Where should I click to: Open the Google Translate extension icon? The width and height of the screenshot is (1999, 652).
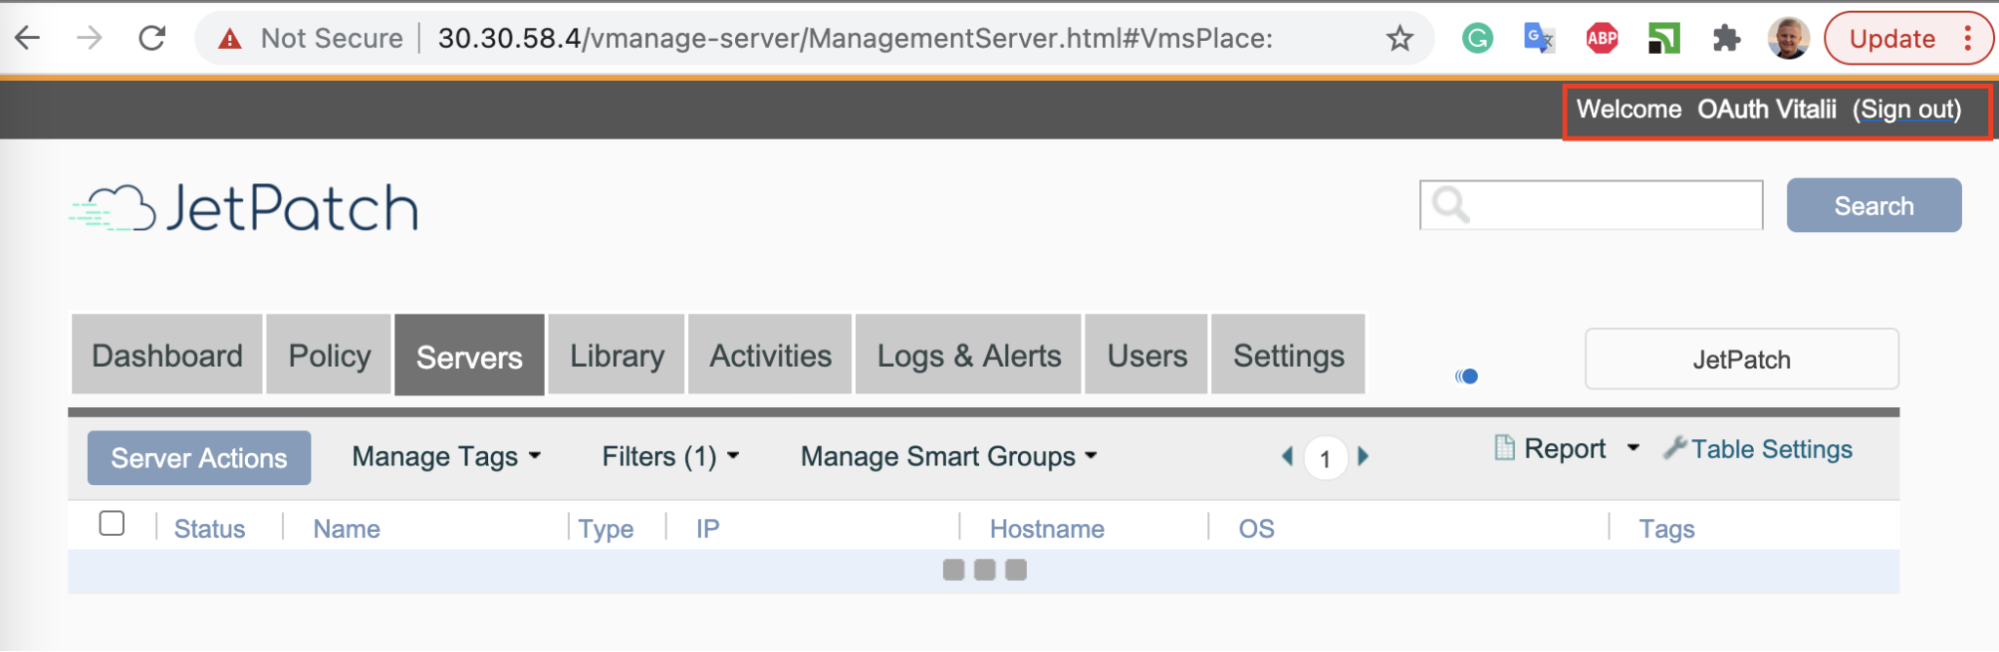[x=1538, y=39]
